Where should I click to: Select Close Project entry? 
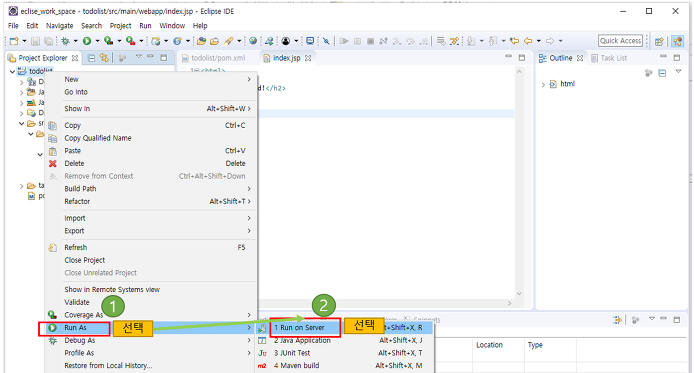tap(150, 260)
